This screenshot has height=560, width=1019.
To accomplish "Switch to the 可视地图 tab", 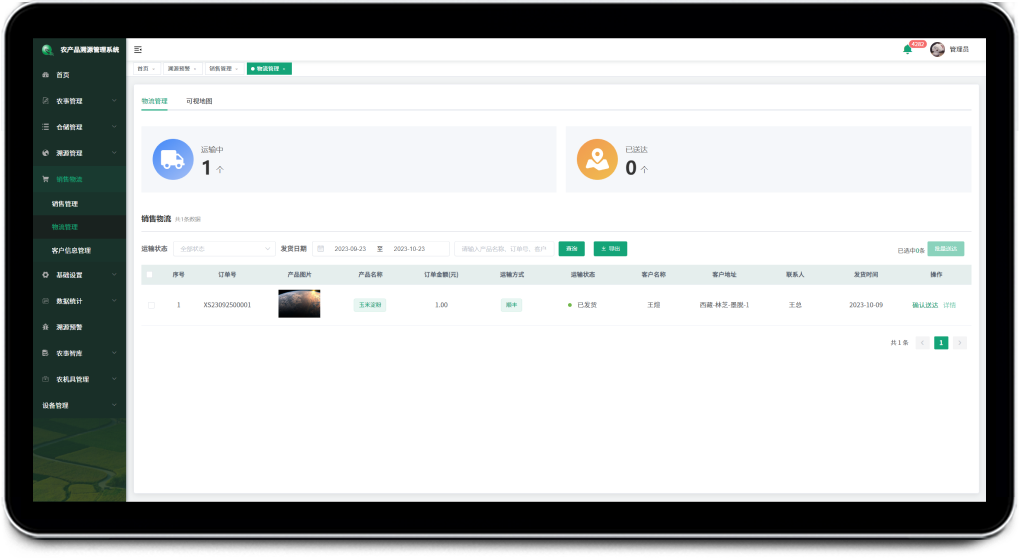I will (x=199, y=101).
